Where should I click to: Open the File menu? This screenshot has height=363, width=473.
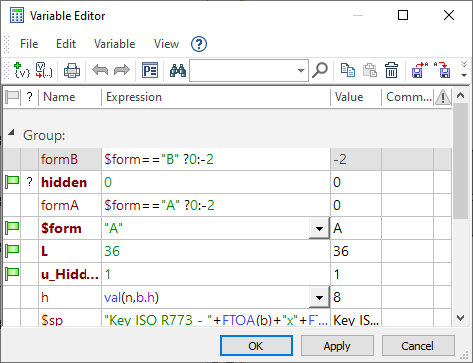tap(29, 44)
